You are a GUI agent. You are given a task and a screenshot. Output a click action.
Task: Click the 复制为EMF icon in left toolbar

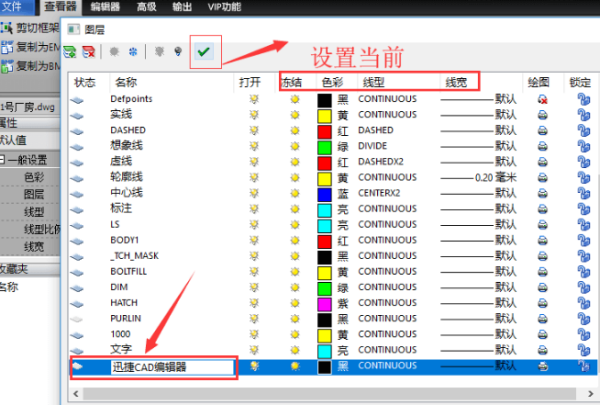pyautogui.click(x=7, y=47)
